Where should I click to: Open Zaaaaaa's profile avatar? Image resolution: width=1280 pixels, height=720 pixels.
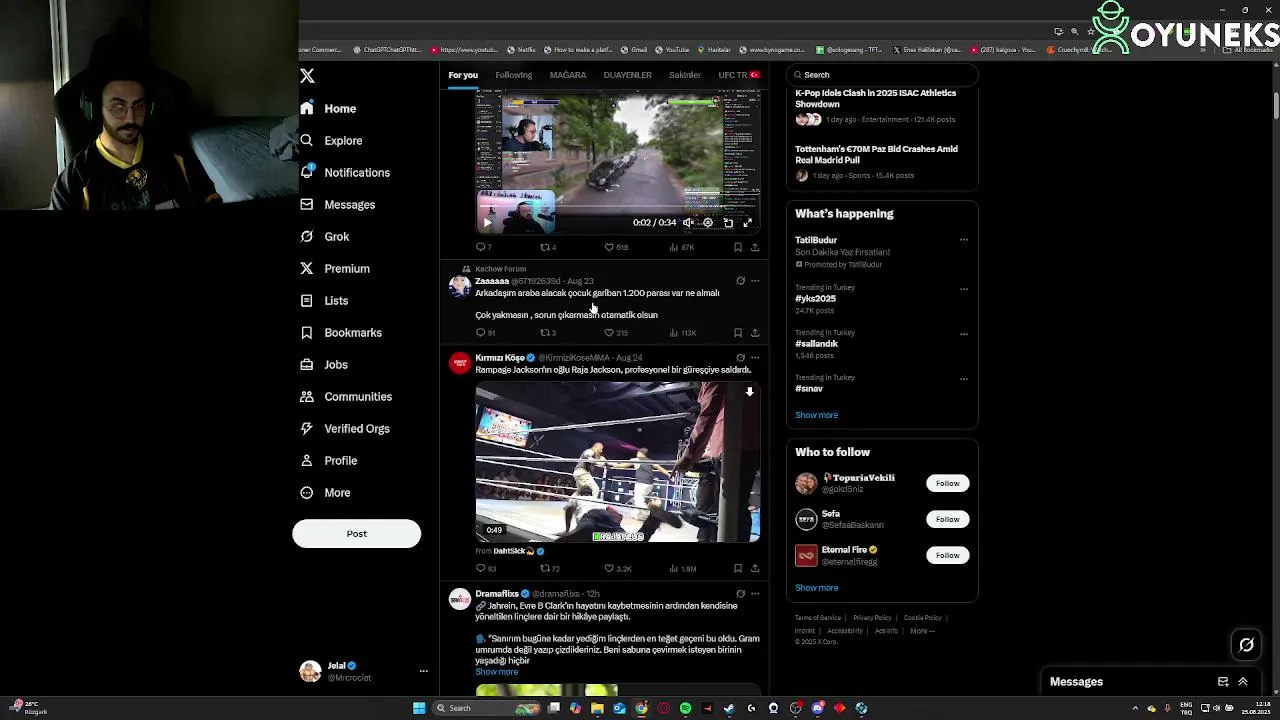(x=460, y=287)
